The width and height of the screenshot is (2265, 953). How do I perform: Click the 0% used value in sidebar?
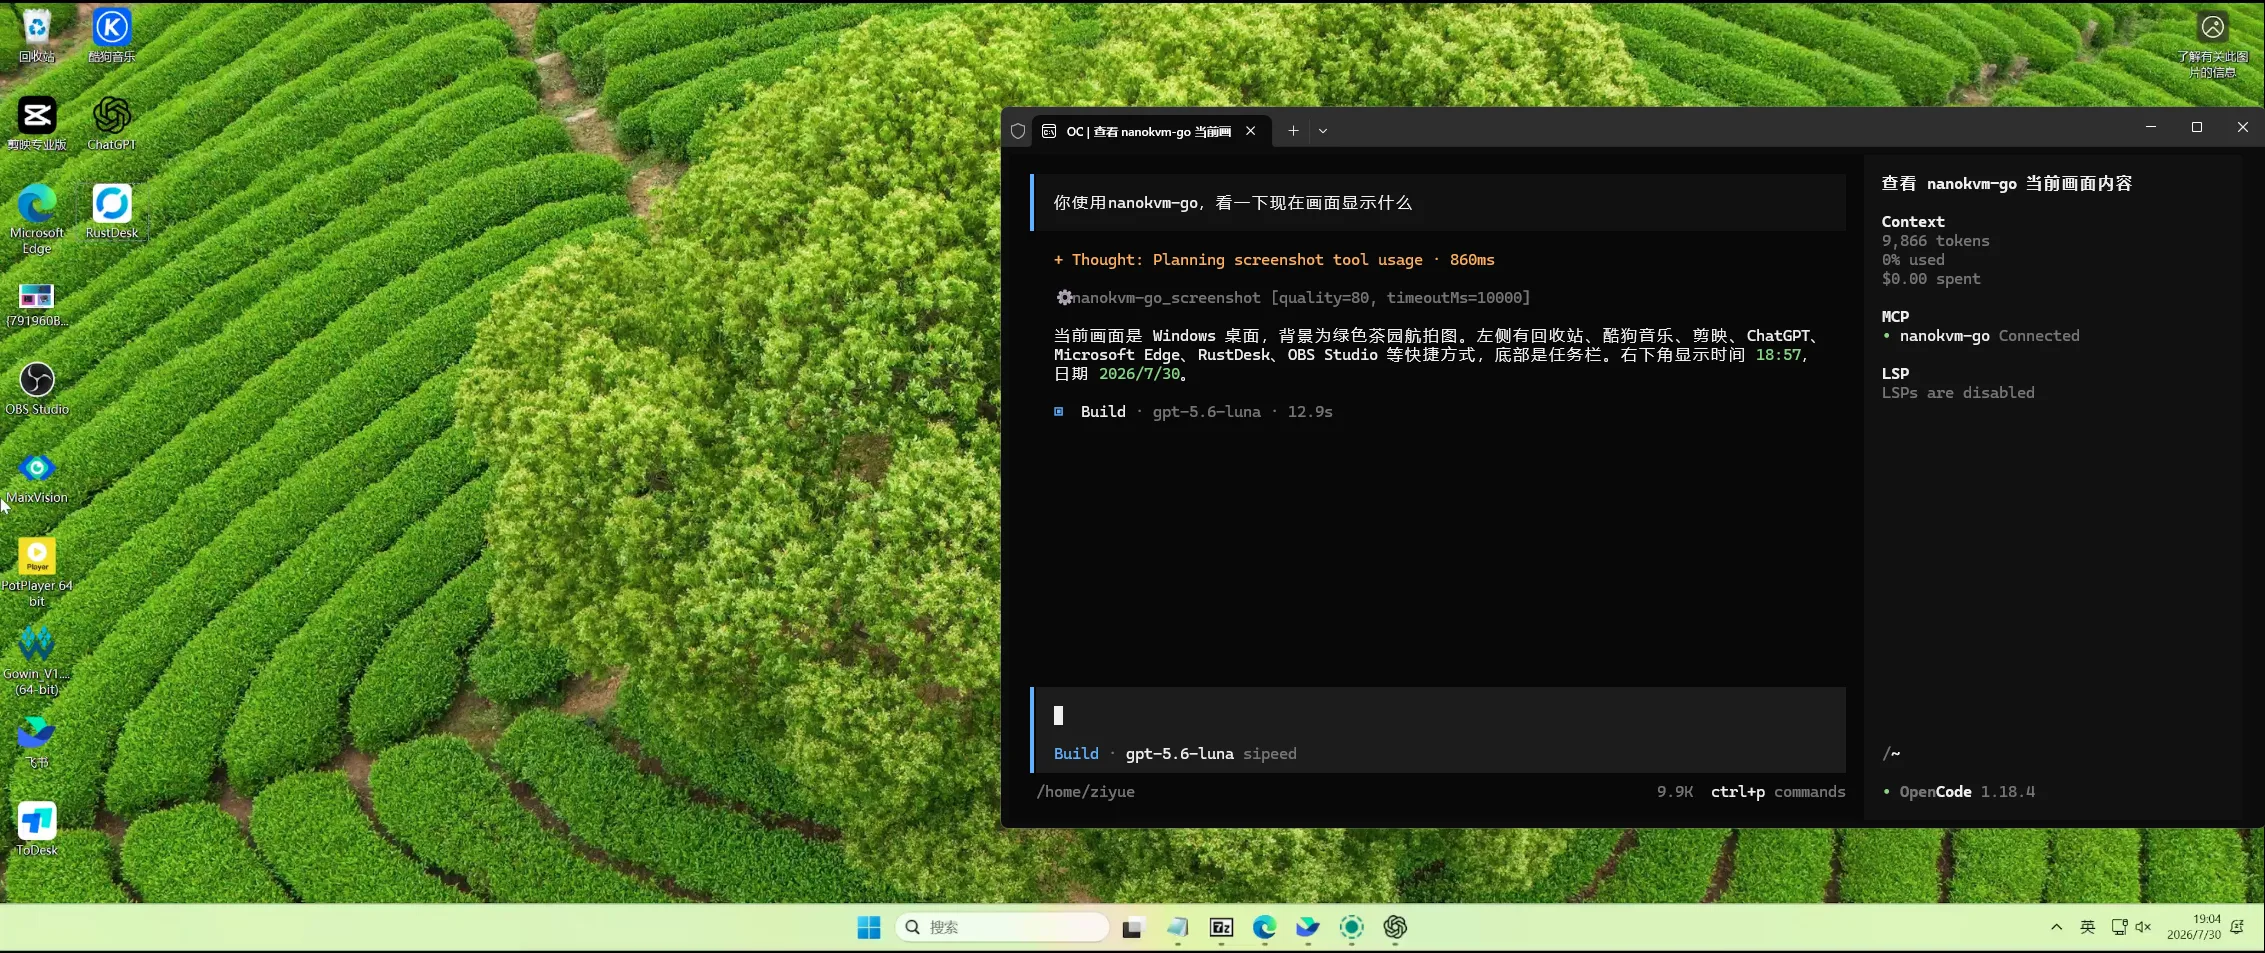1913,260
